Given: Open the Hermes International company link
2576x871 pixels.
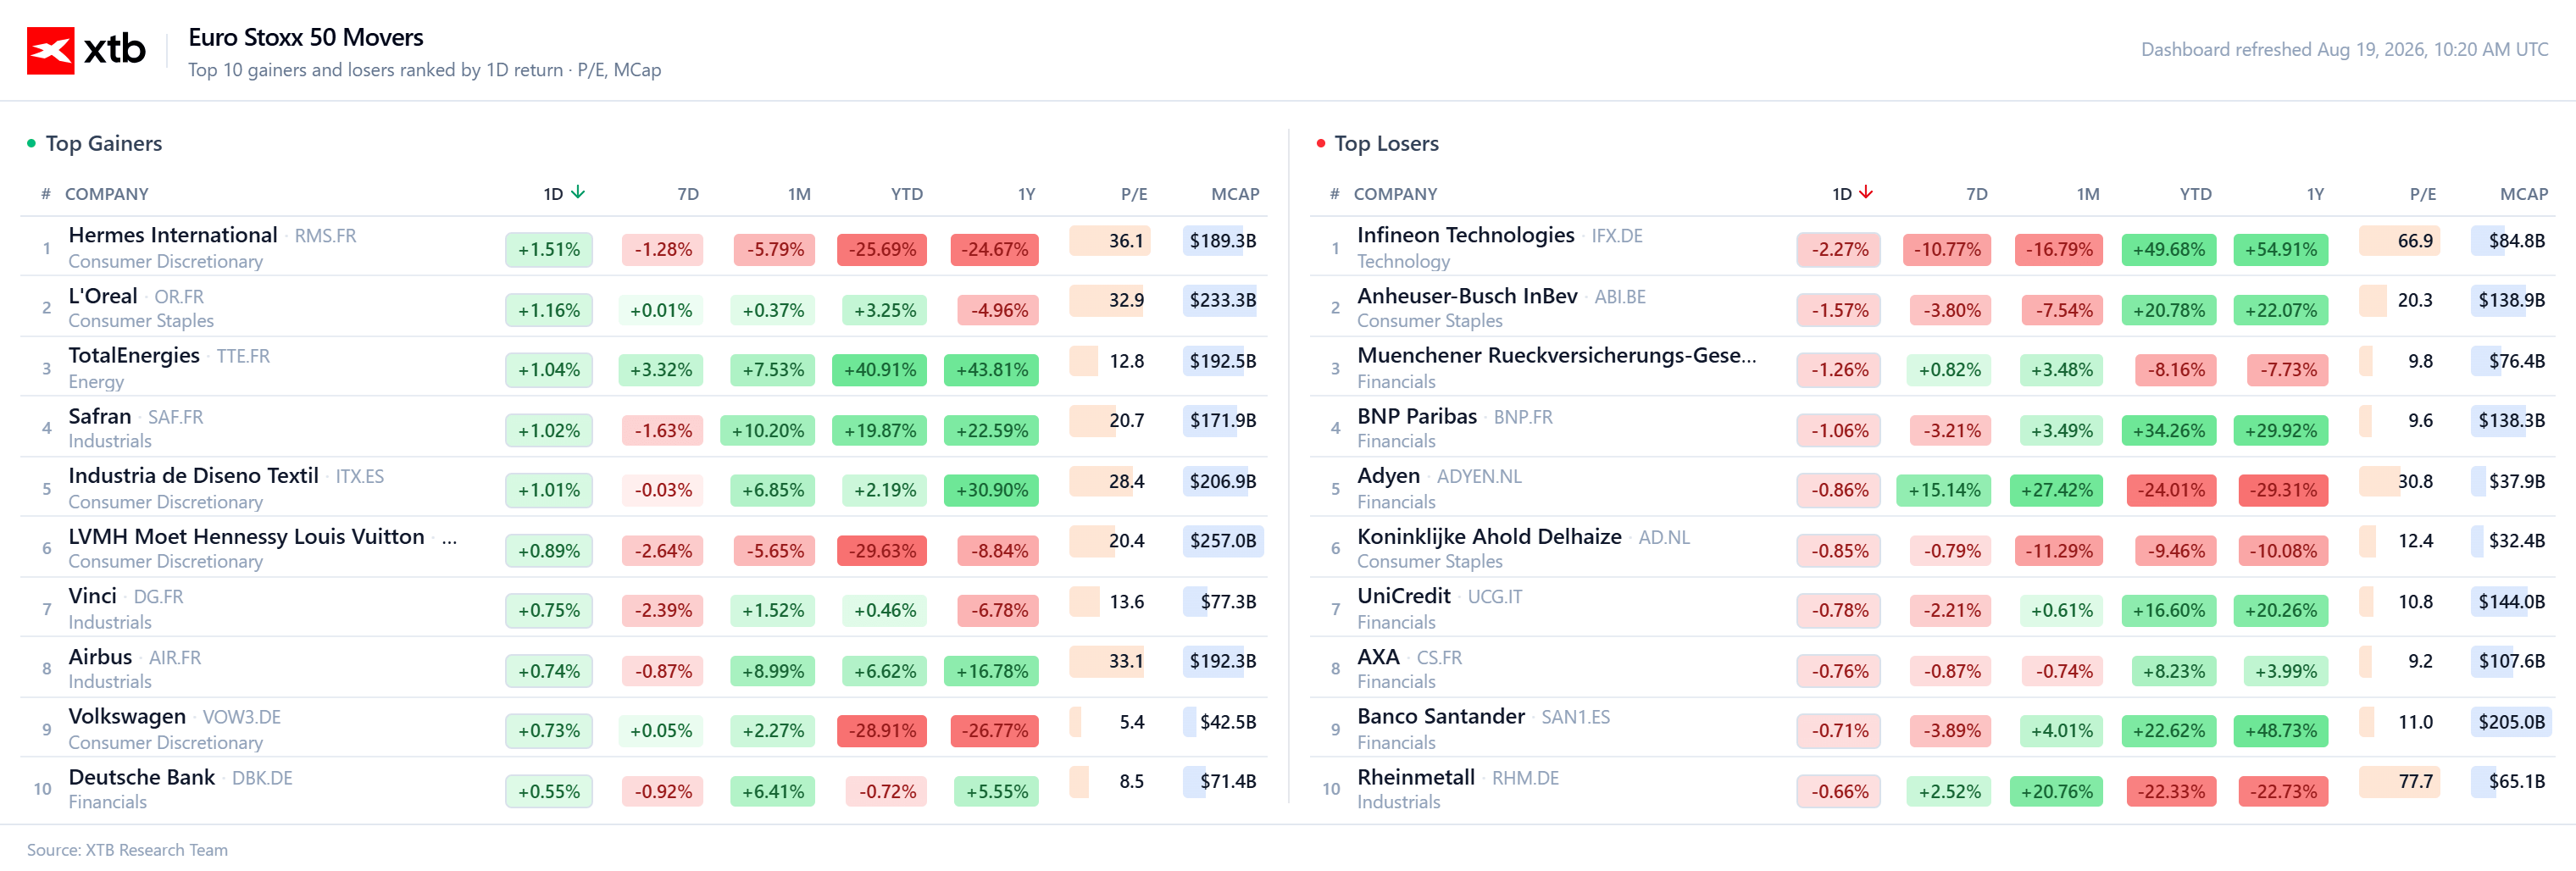Looking at the screenshot, I should [173, 235].
